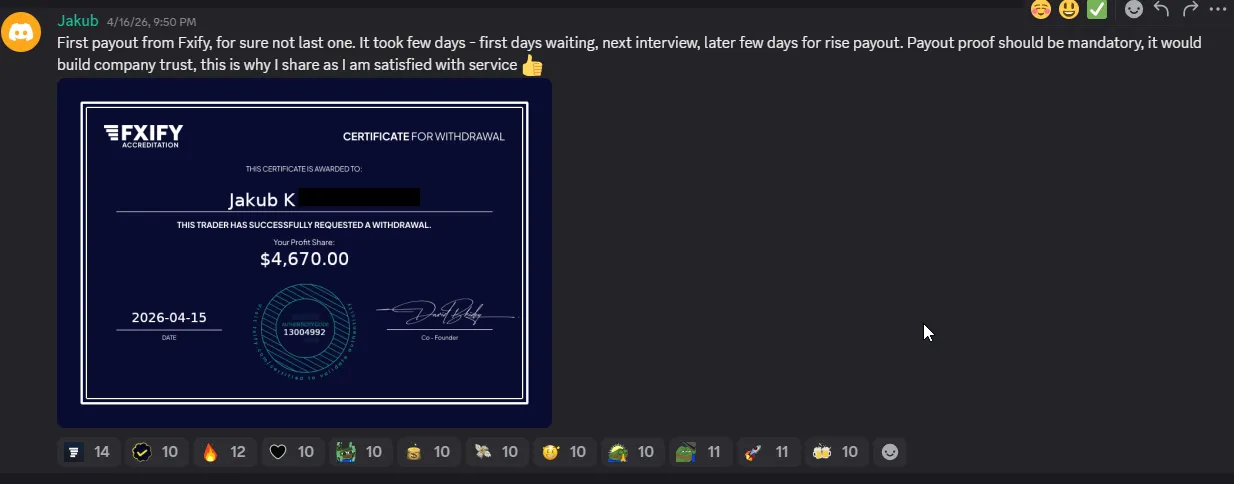Image resolution: width=1234 pixels, height=484 pixels.
Task: Open Add Reaction picker in hover toolbar
Action: click(1133, 9)
